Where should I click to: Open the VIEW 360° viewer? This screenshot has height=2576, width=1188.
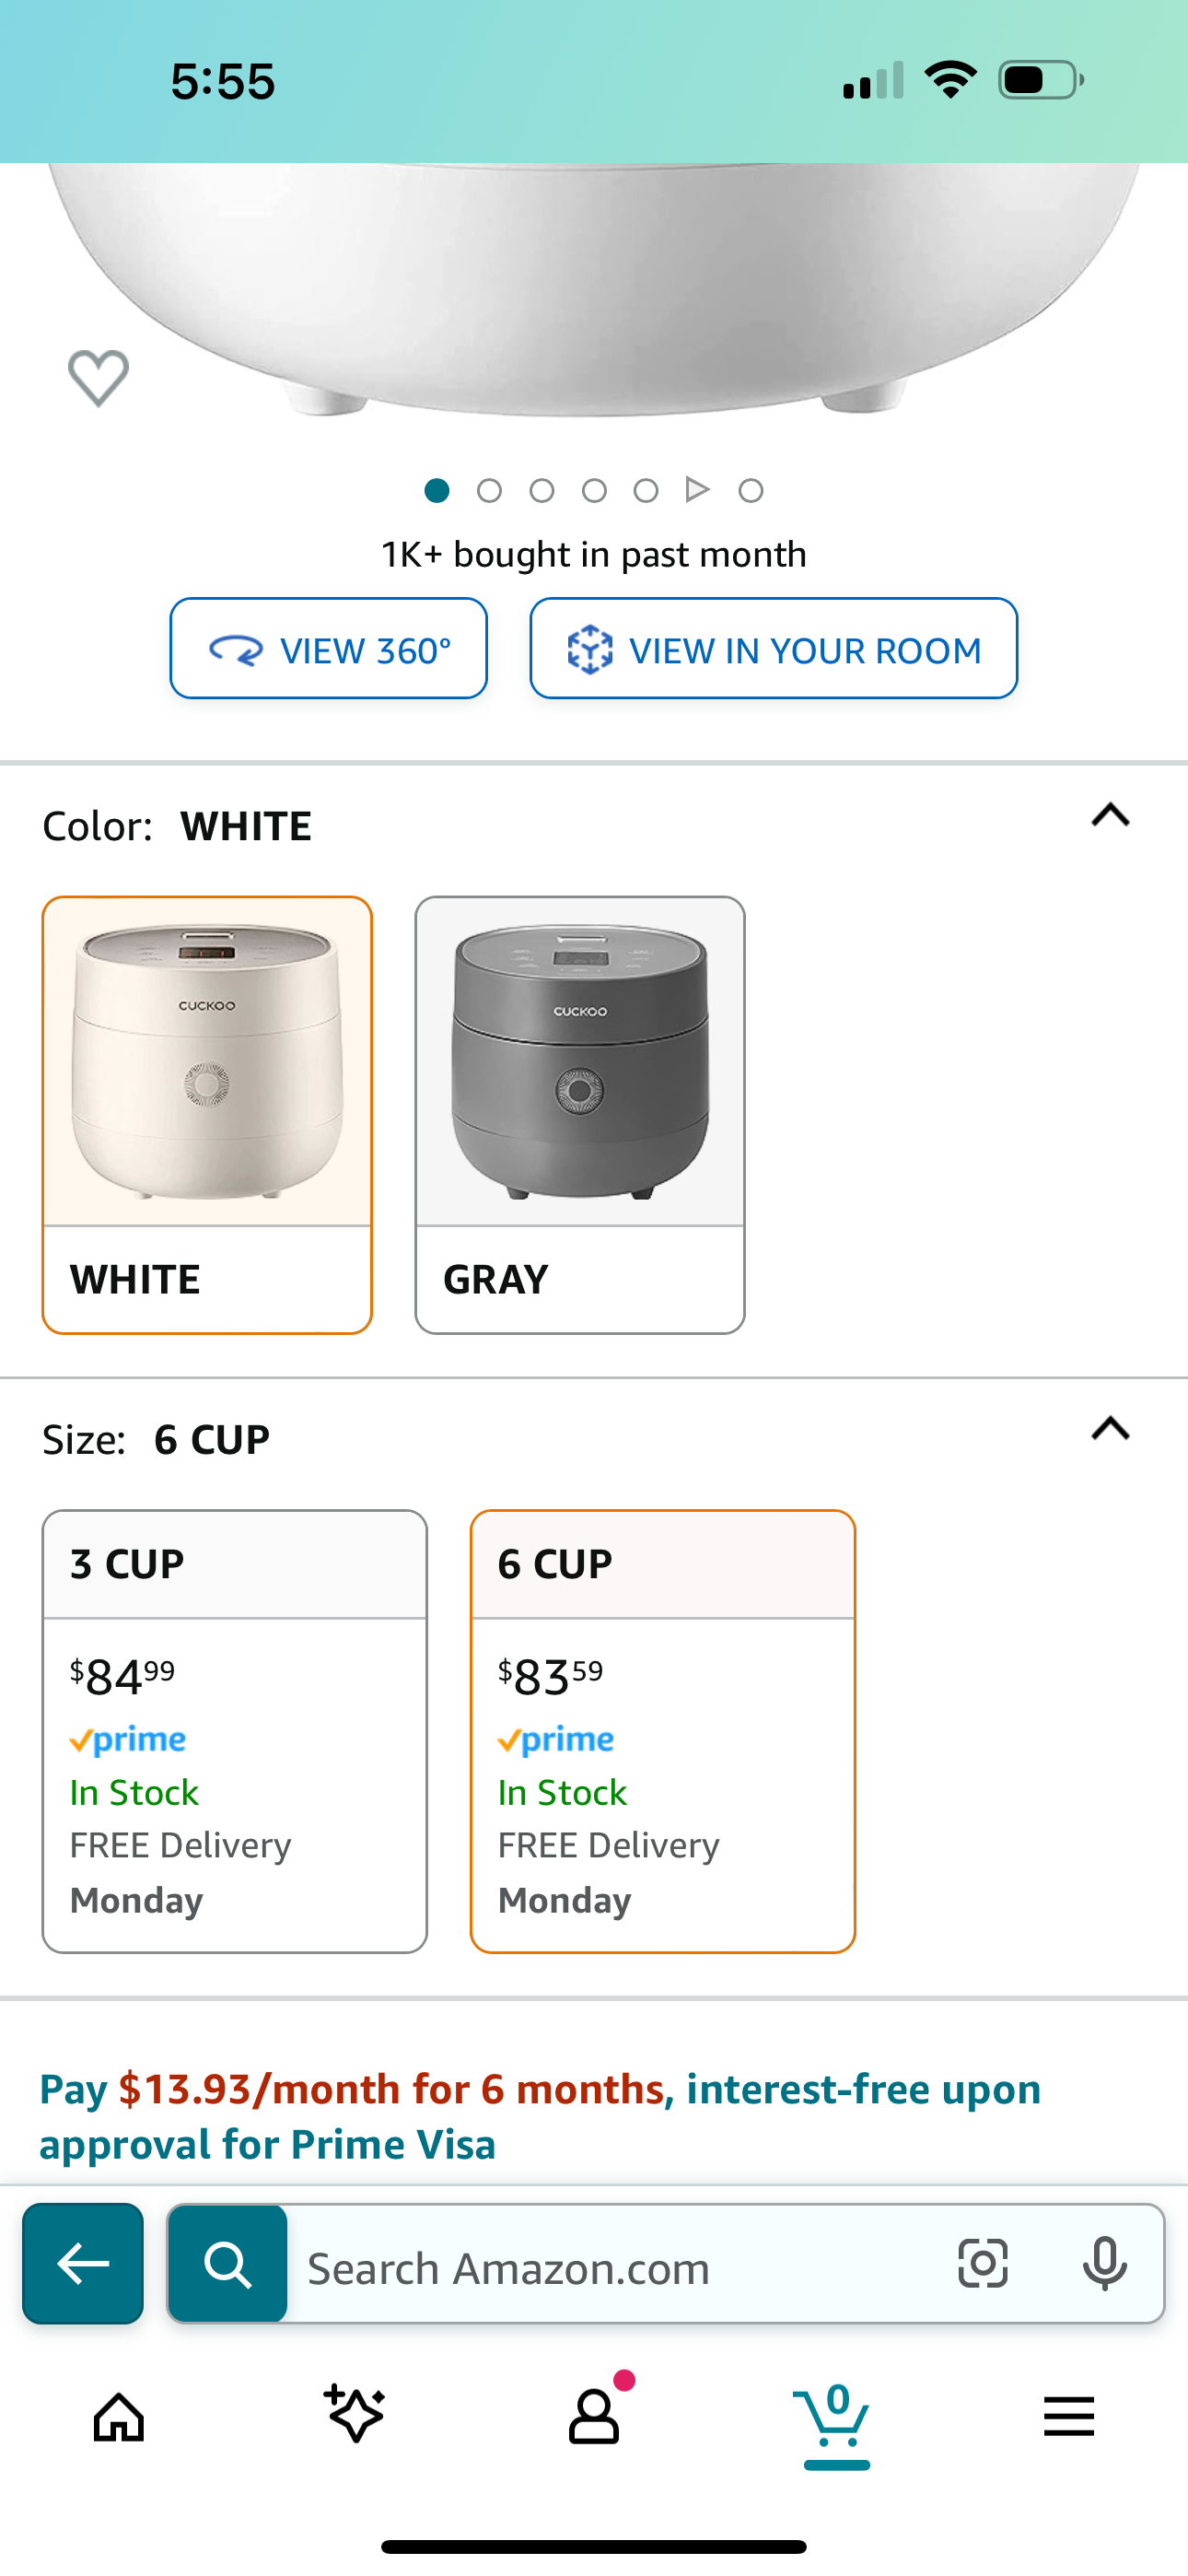click(328, 649)
